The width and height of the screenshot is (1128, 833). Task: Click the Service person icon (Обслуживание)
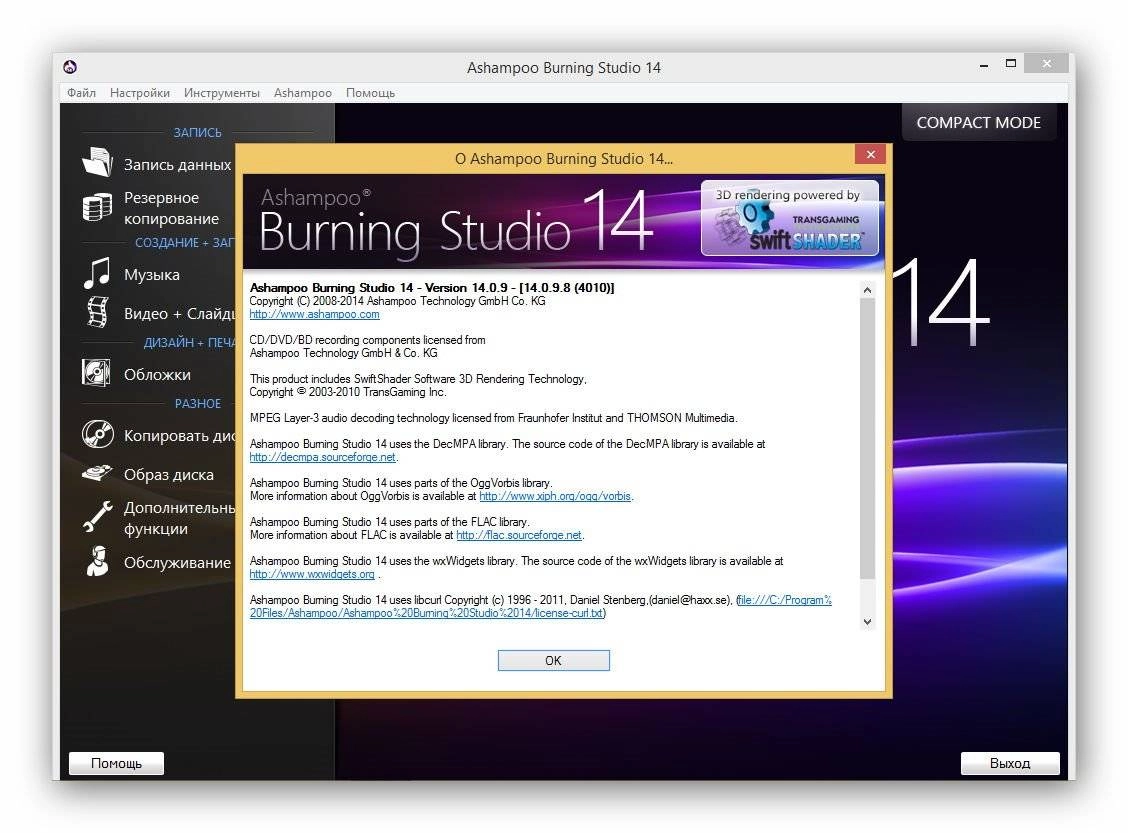(97, 561)
